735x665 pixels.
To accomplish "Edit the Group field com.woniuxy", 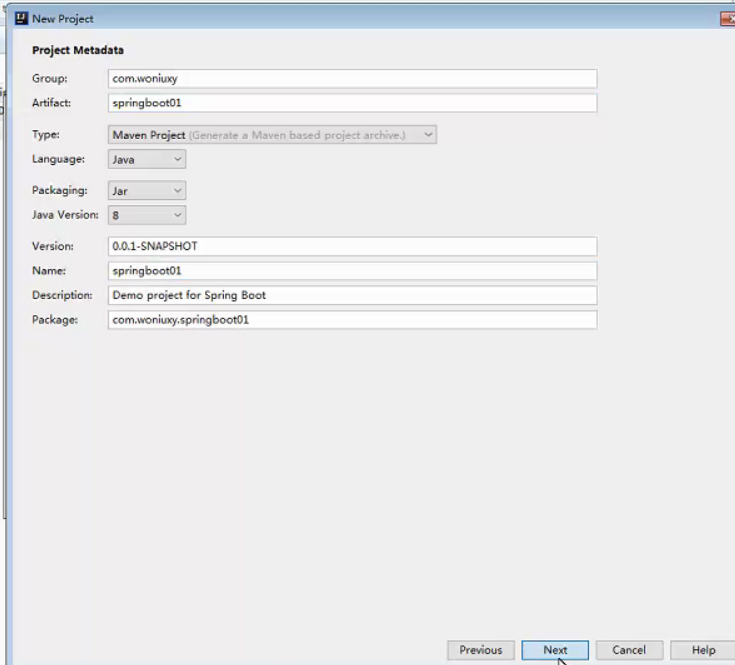I will (x=352, y=78).
